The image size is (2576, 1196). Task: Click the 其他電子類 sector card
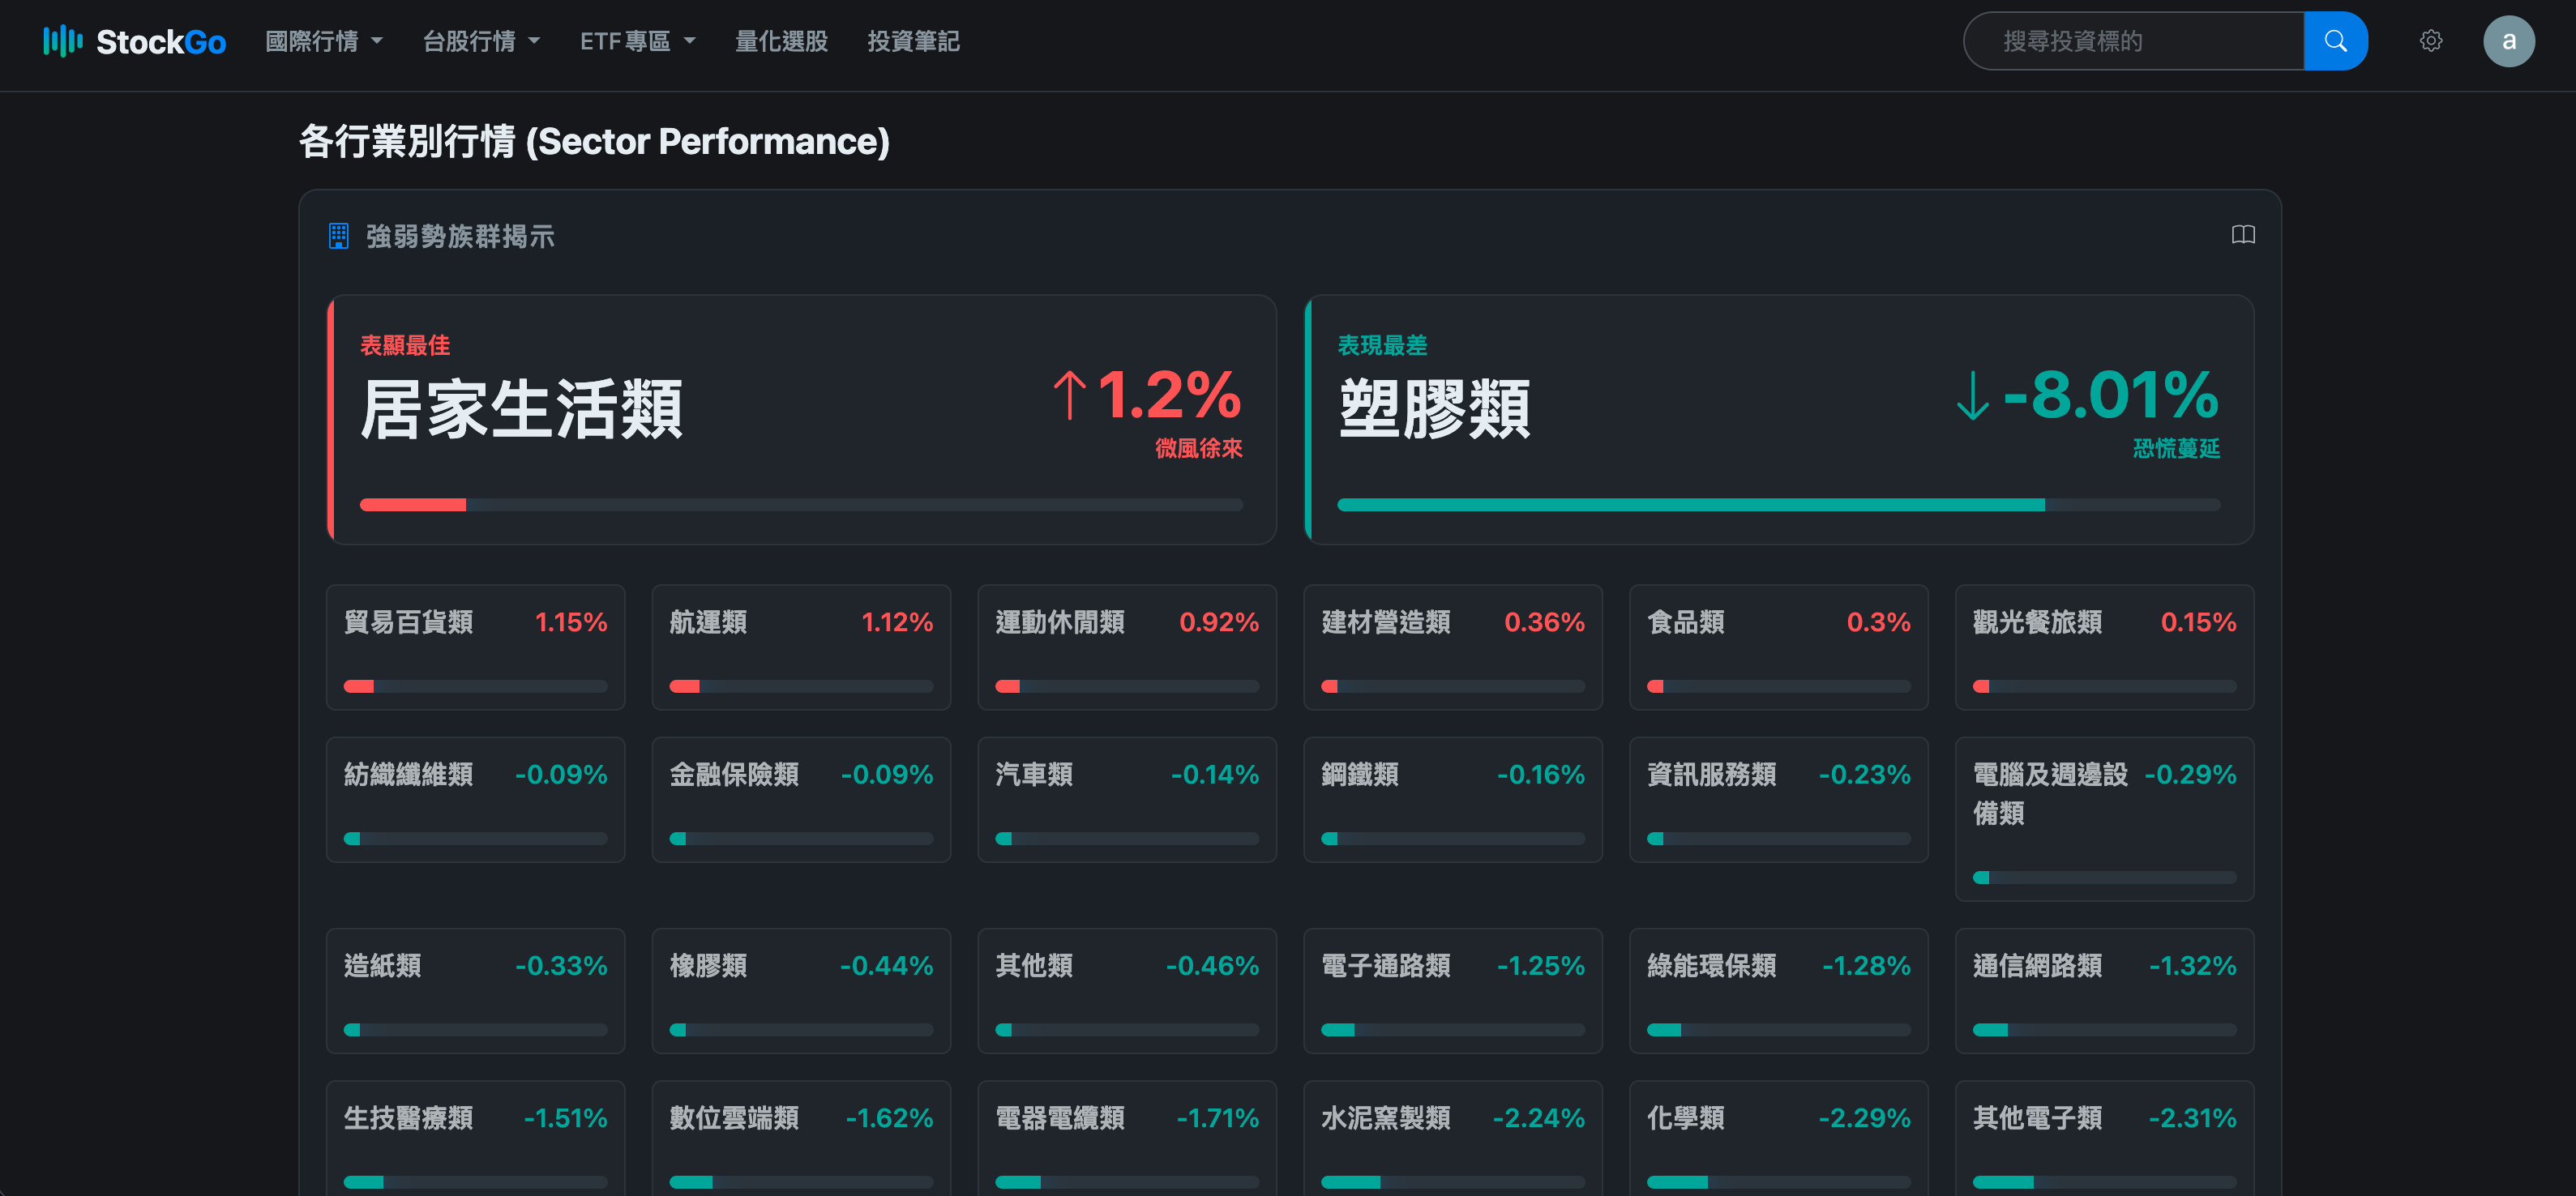click(x=2105, y=1138)
